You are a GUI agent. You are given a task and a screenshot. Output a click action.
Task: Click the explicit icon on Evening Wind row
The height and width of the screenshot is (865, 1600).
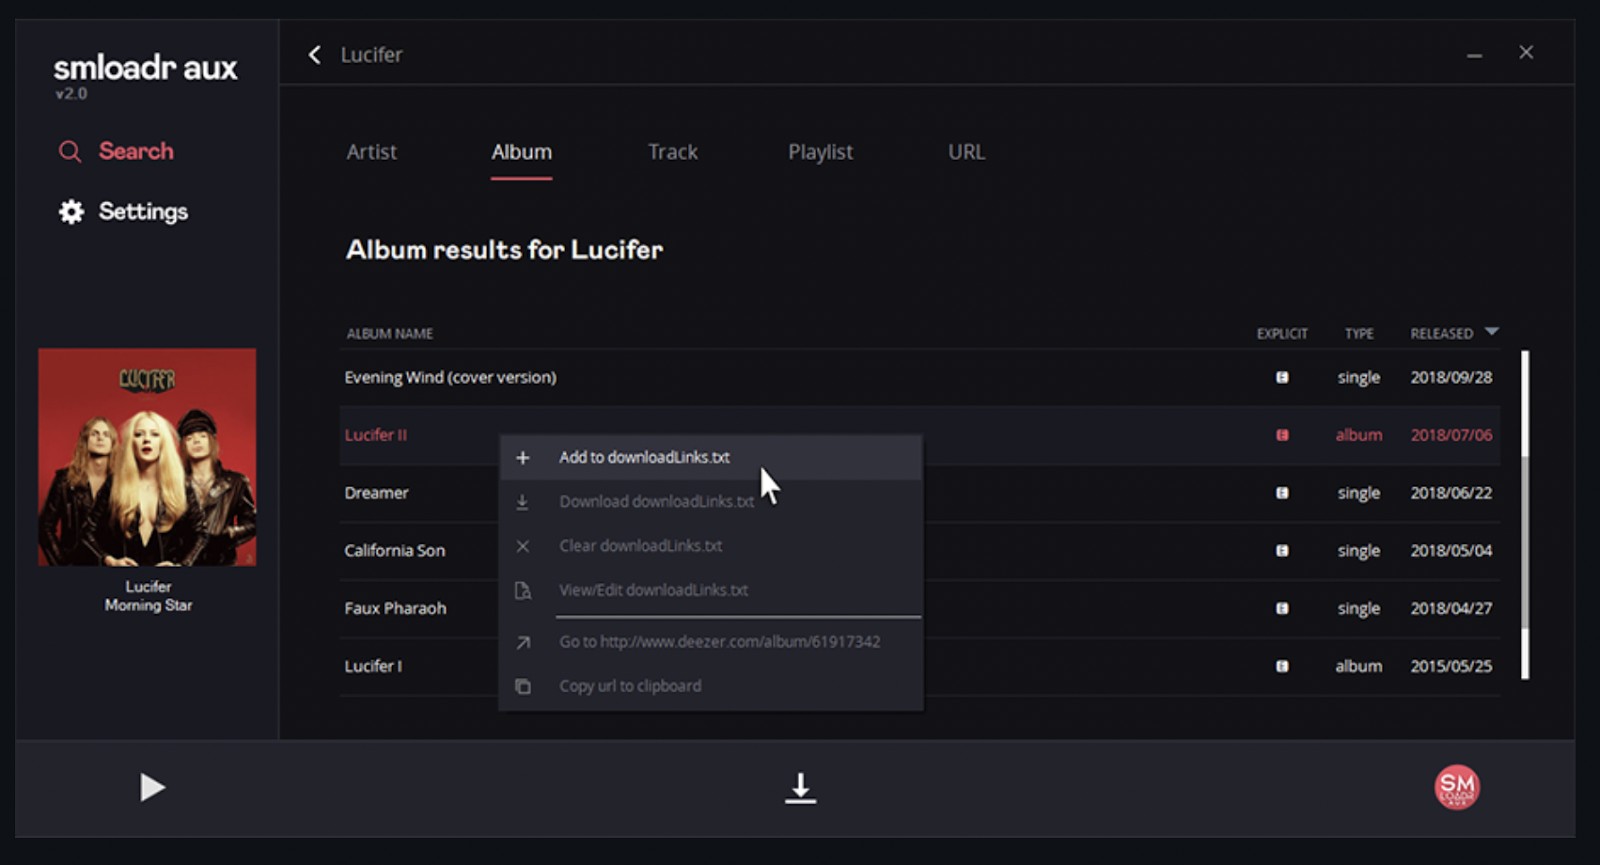pyautogui.click(x=1282, y=377)
